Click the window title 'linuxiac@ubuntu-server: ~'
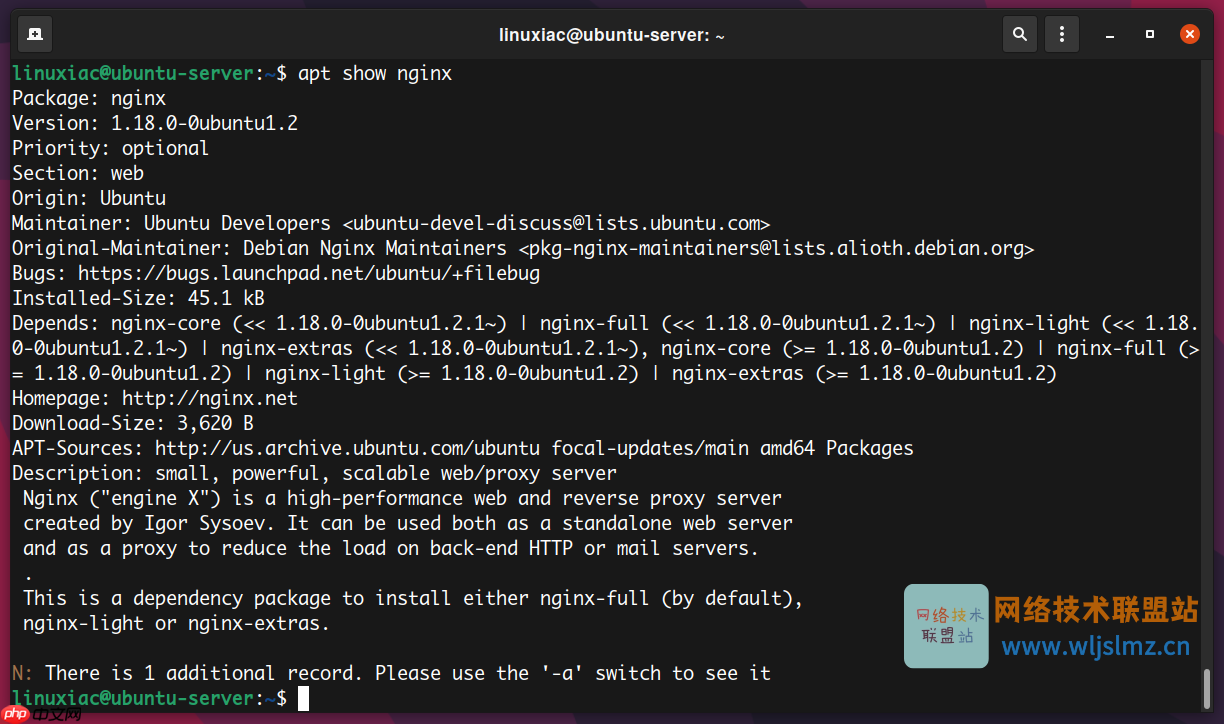The width and height of the screenshot is (1224, 724). coord(612,35)
